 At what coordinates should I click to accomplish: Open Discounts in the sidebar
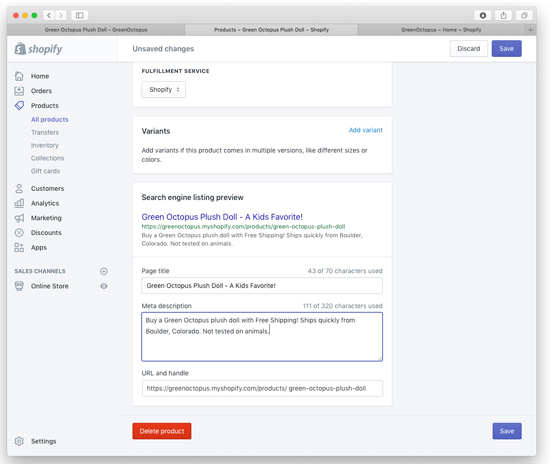[46, 233]
